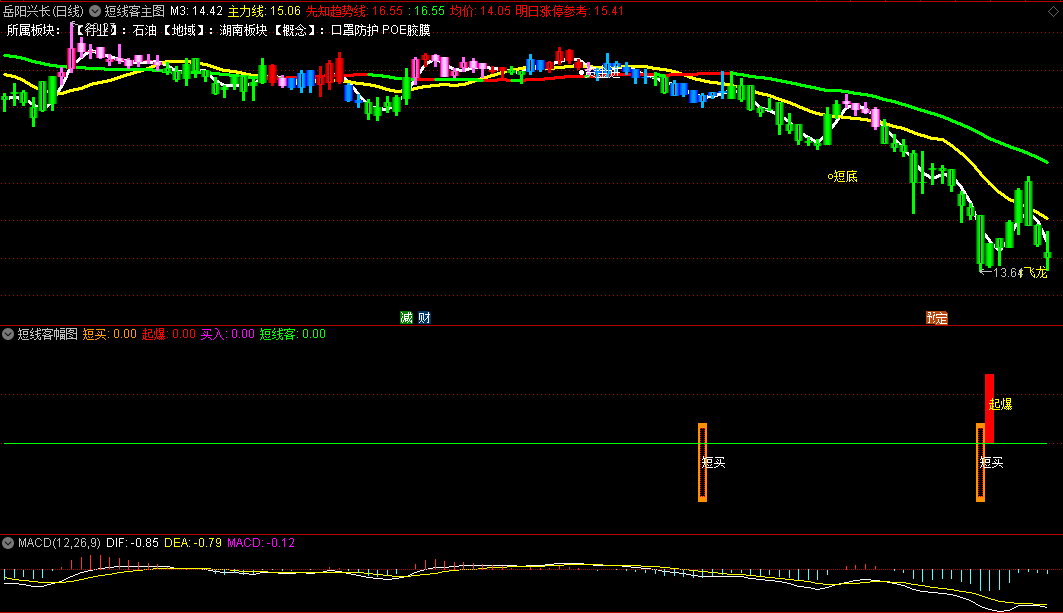Click the diamond icon at chart corner

(1054, 11)
